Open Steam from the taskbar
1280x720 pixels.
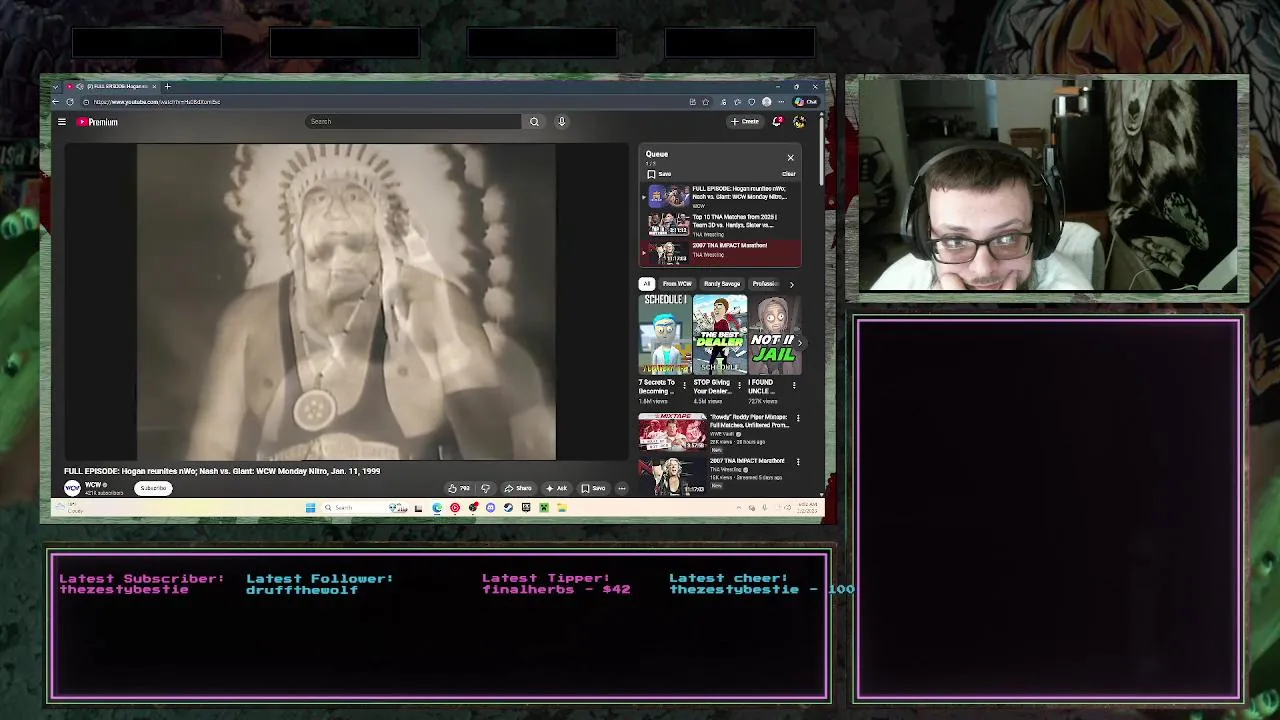(508, 507)
